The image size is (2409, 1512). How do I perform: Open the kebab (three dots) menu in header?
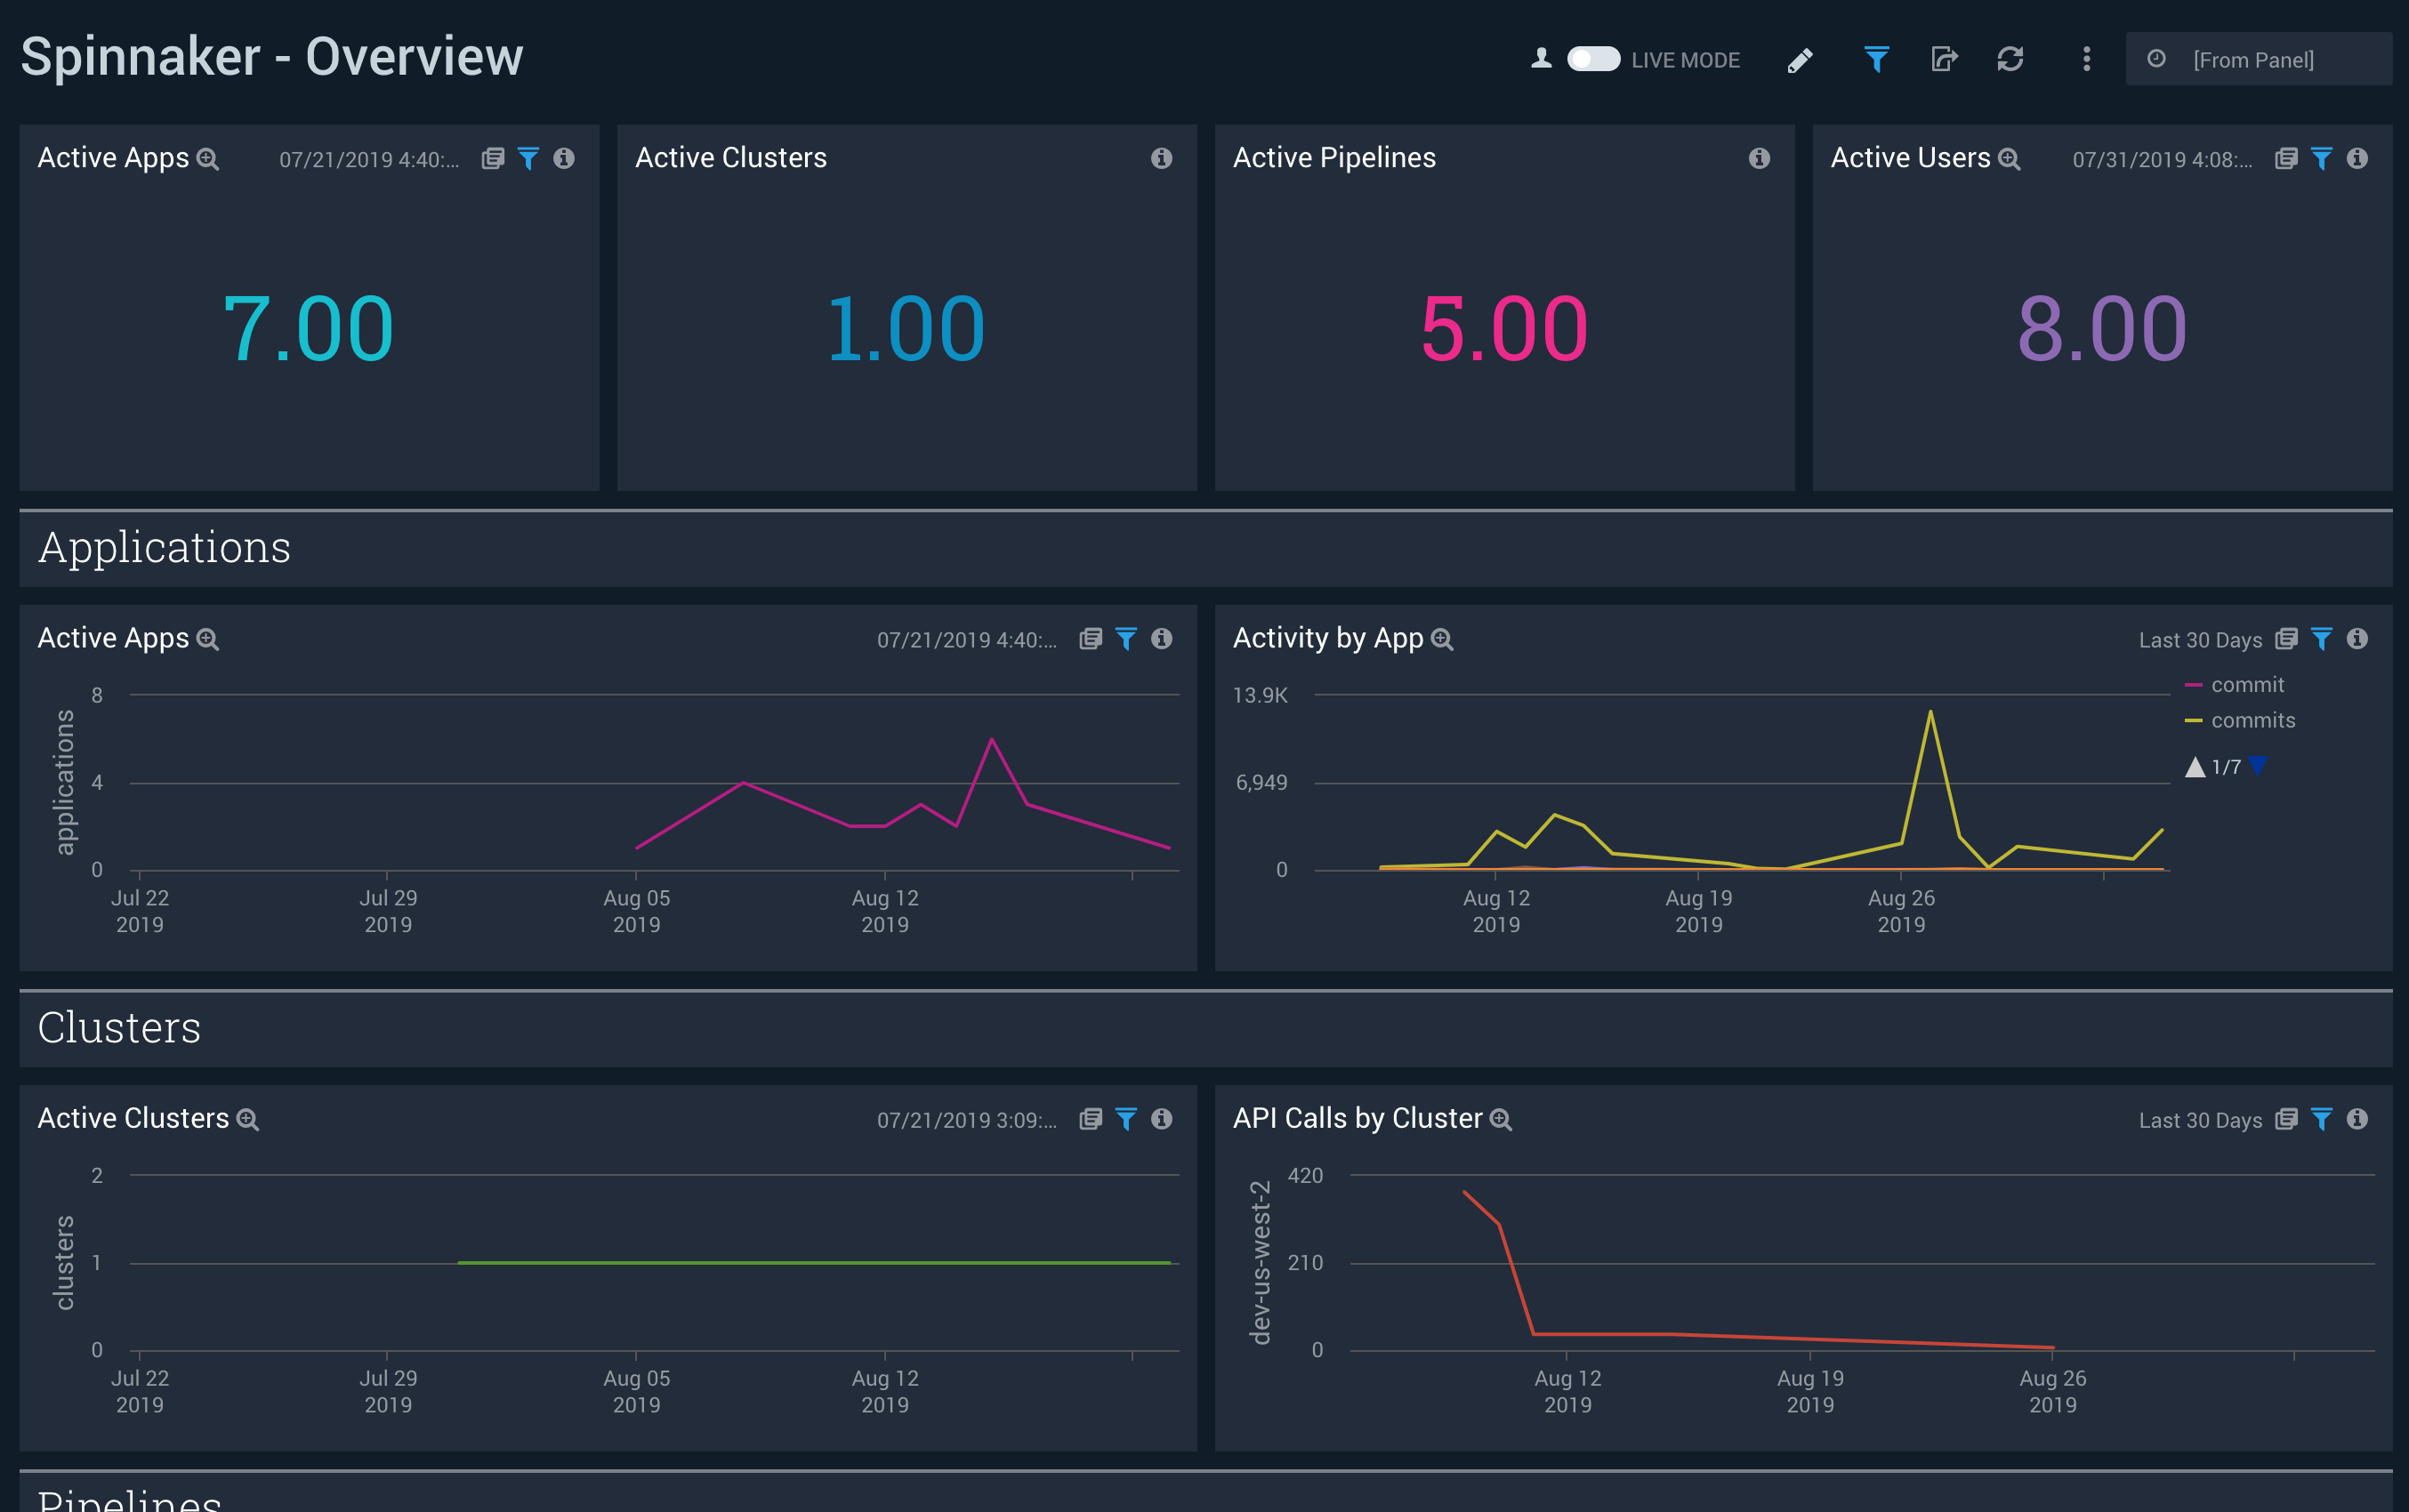click(2086, 60)
